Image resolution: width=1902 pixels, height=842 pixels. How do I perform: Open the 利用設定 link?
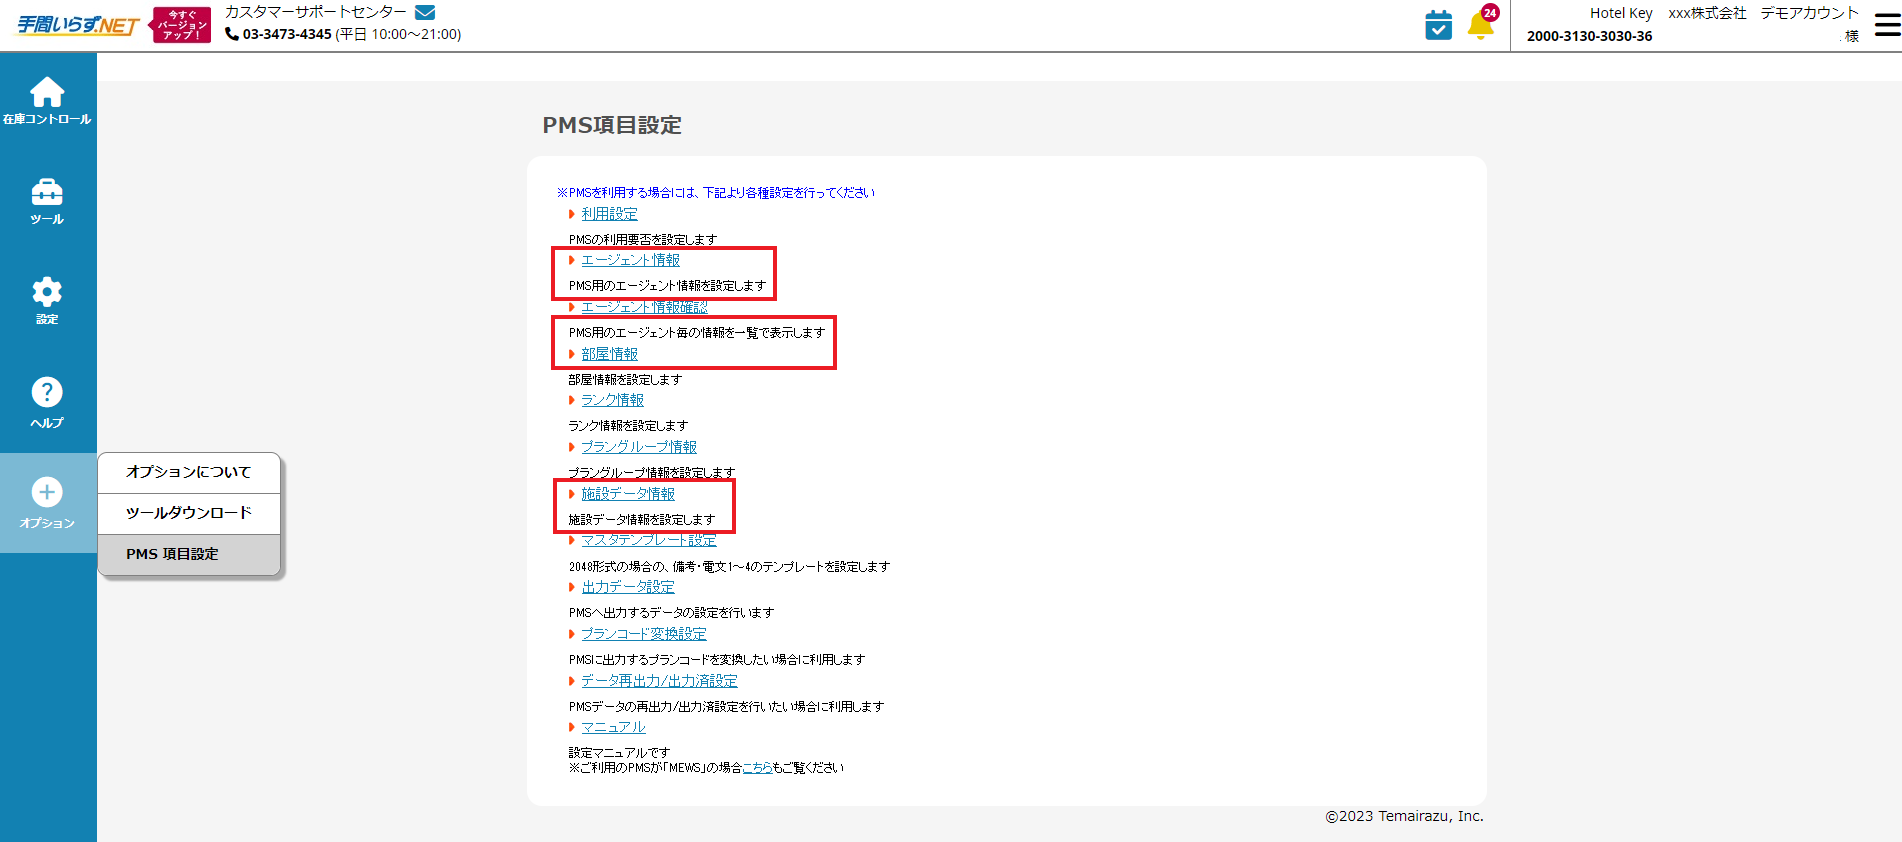[x=609, y=214]
